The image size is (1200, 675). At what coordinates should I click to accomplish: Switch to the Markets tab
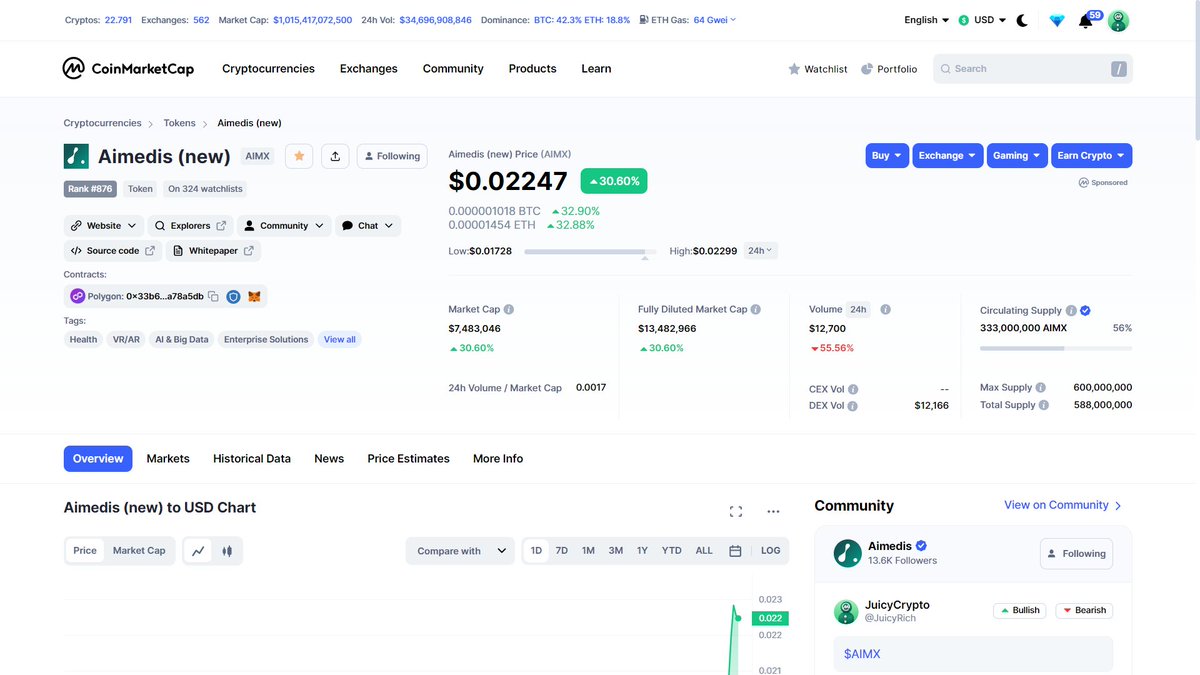coord(168,459)
